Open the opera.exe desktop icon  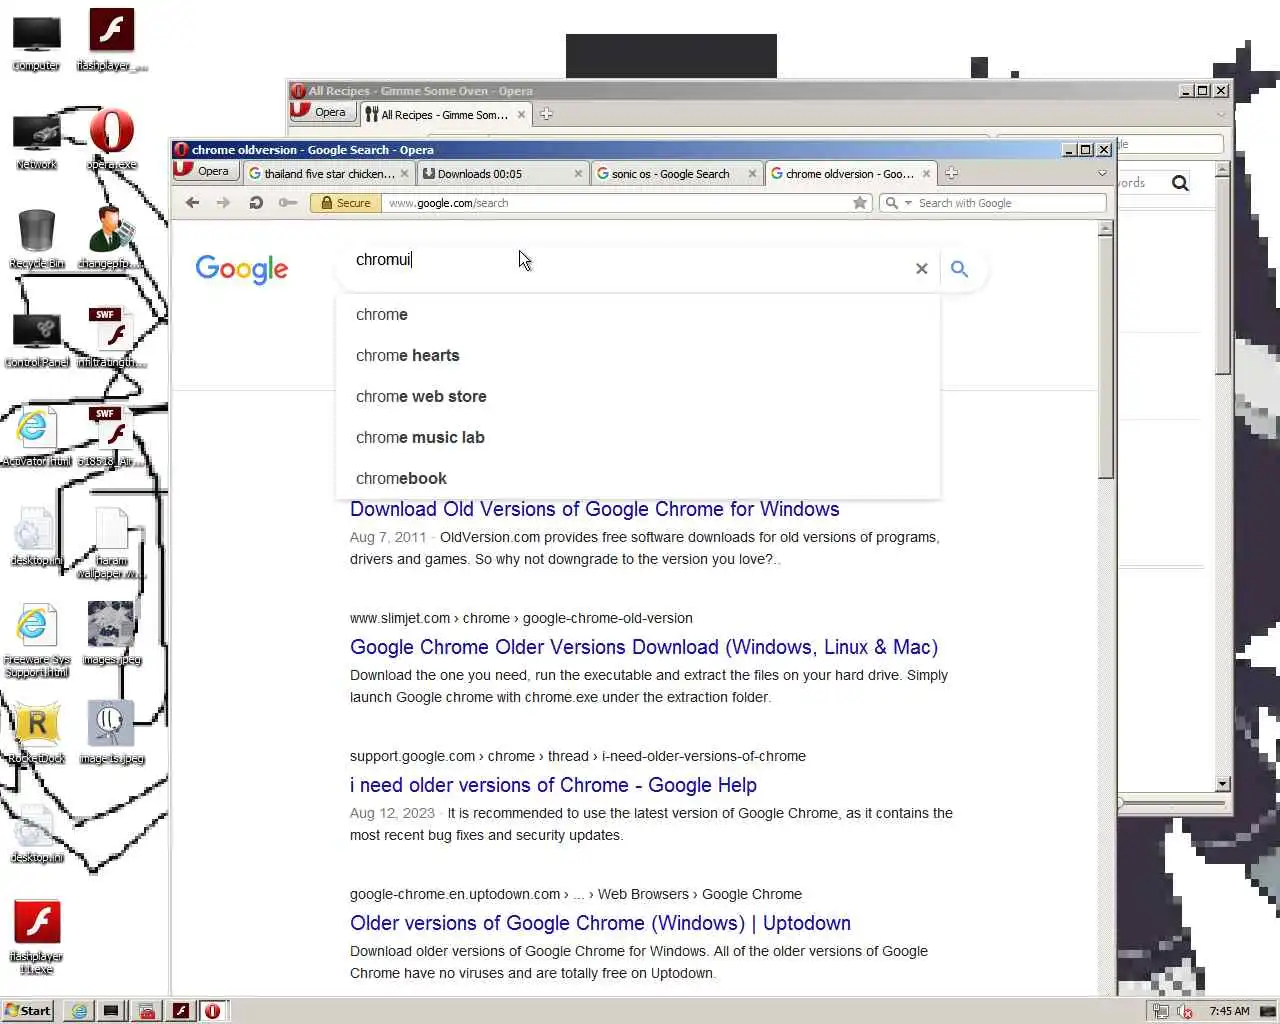coord(112,138)
